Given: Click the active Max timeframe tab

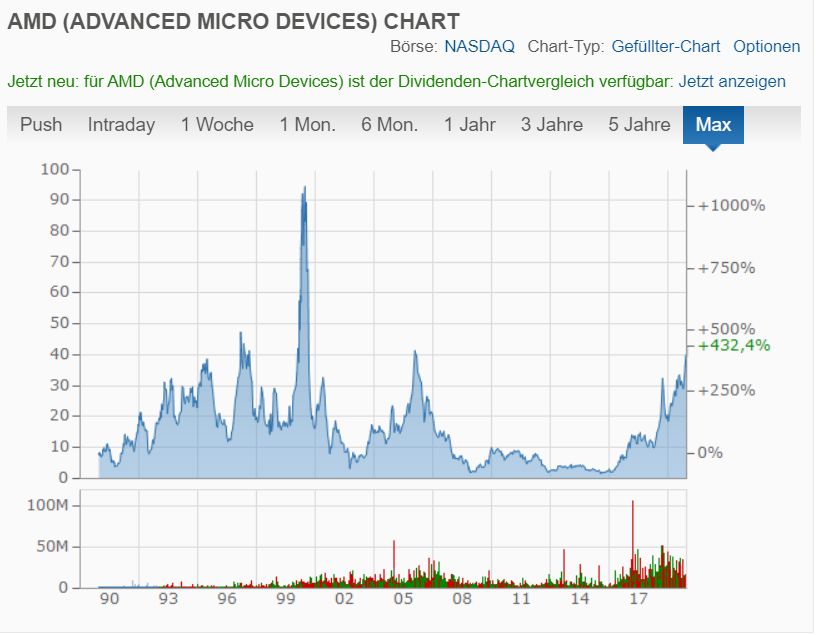Looking at the screenshot, I should coord(713,125).
